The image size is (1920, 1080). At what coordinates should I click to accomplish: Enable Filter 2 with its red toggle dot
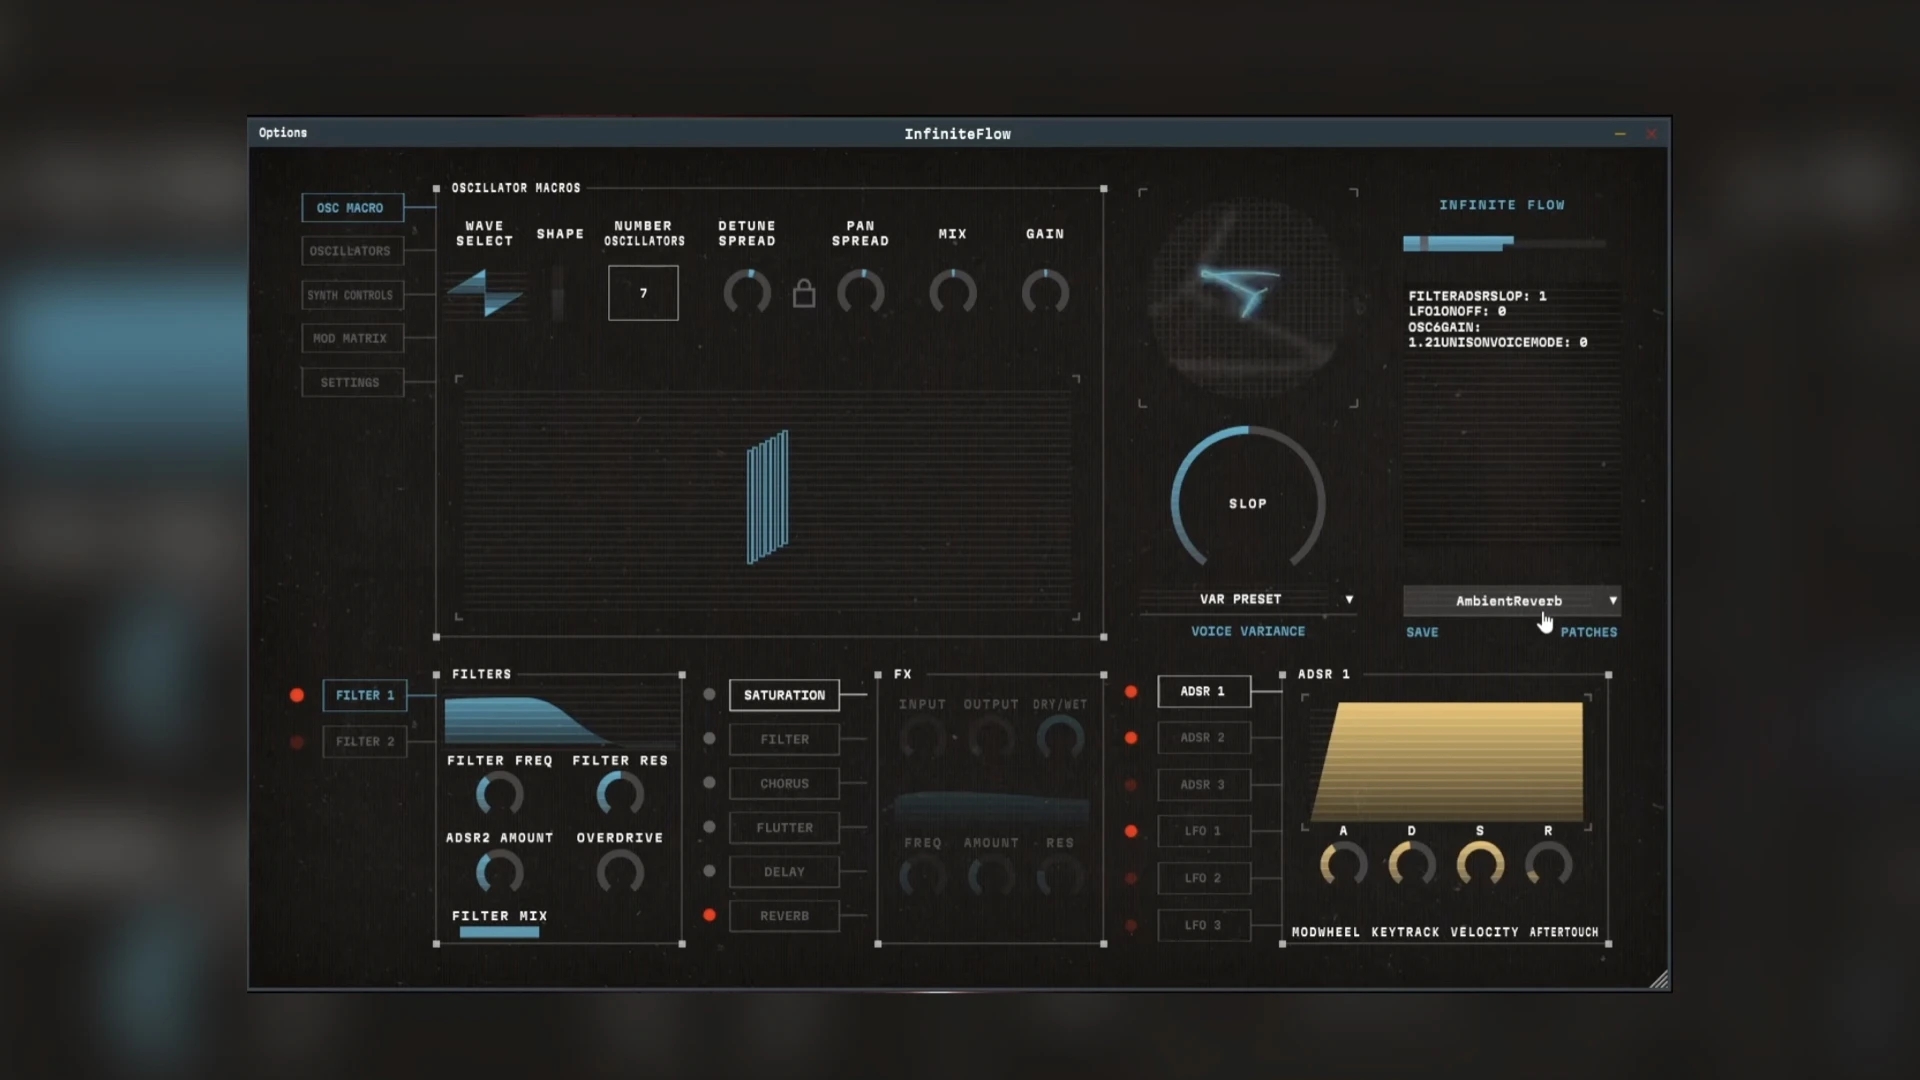click(x=297, y=742)
